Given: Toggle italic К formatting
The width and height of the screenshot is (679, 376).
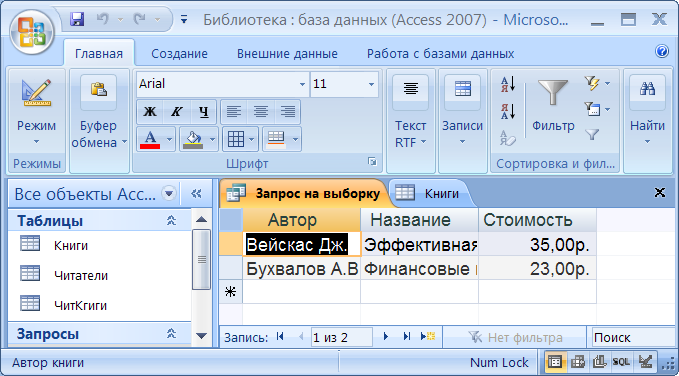Looking at the screenshot, I should tap(176, 112).
